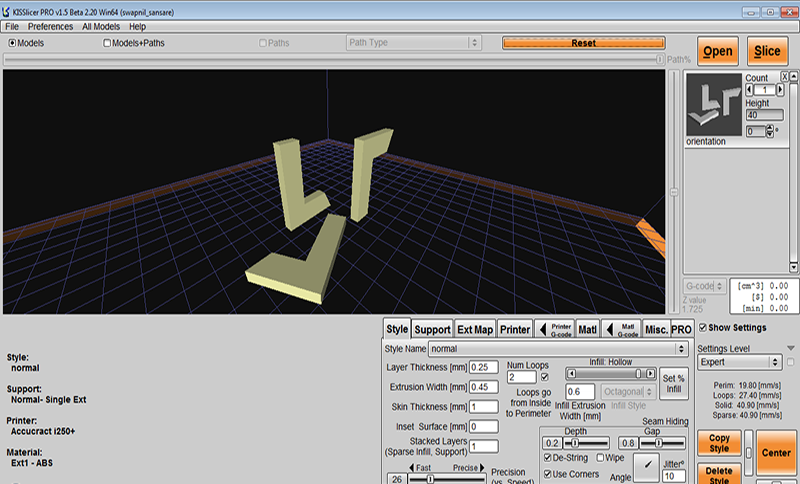Open Printer G-code tab with arrow icon
Viewport: 800px width, 484px height.
pos(555,329)
